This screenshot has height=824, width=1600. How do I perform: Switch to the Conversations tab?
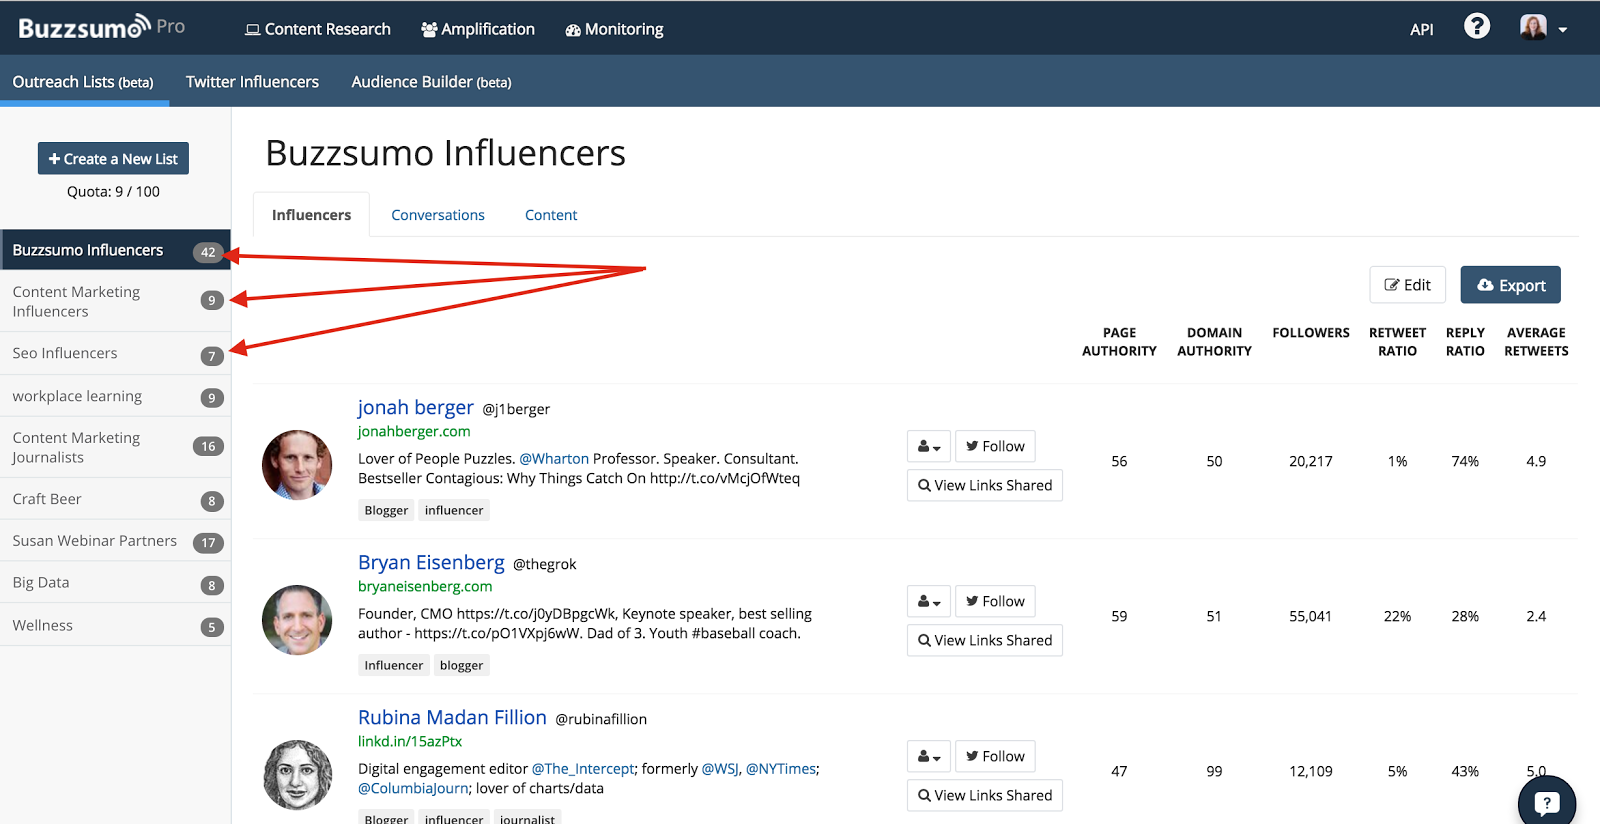pos(438,214)
